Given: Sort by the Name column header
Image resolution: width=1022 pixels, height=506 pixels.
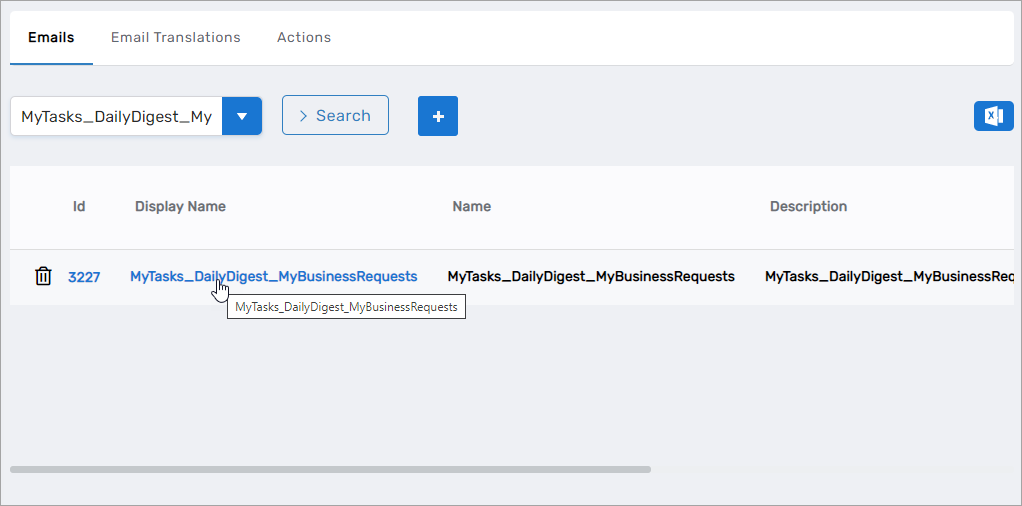Looking at the screenshot, I should 471,207.
